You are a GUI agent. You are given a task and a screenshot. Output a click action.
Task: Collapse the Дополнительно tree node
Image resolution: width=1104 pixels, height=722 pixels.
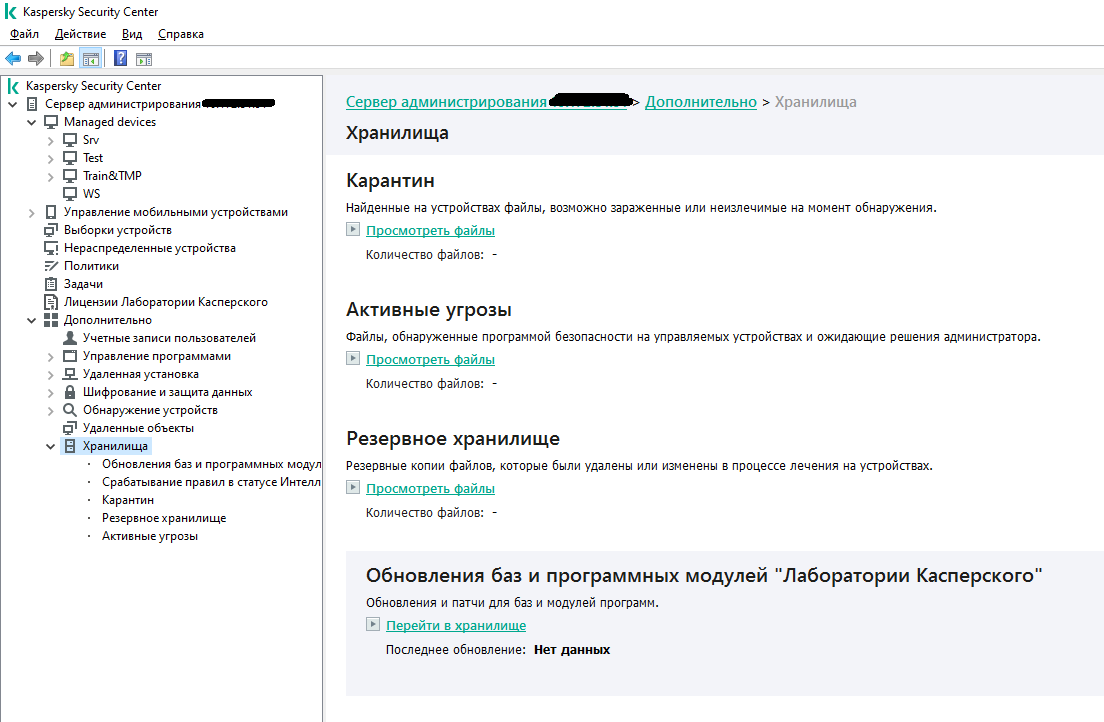(31, 320)
